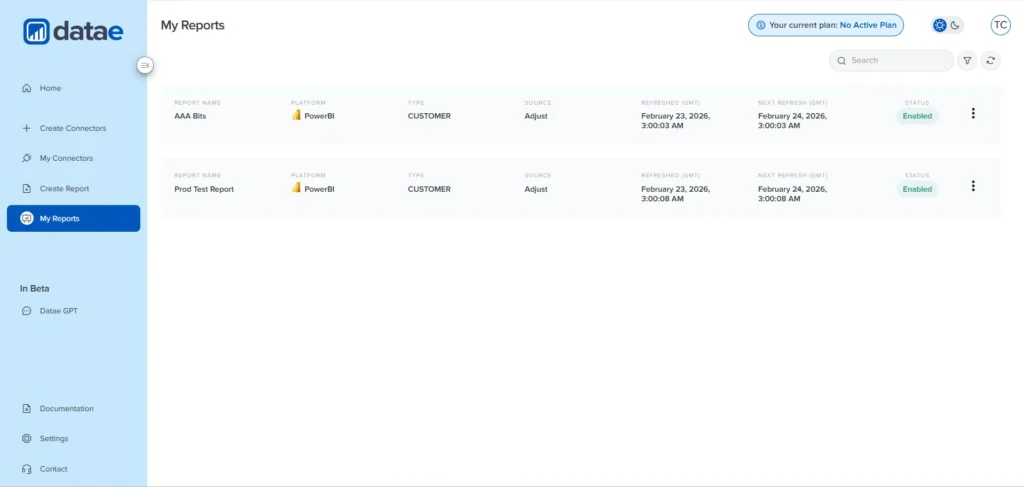Go to Home in sidebar
The image size is (1024, 487).
point(50,88)
